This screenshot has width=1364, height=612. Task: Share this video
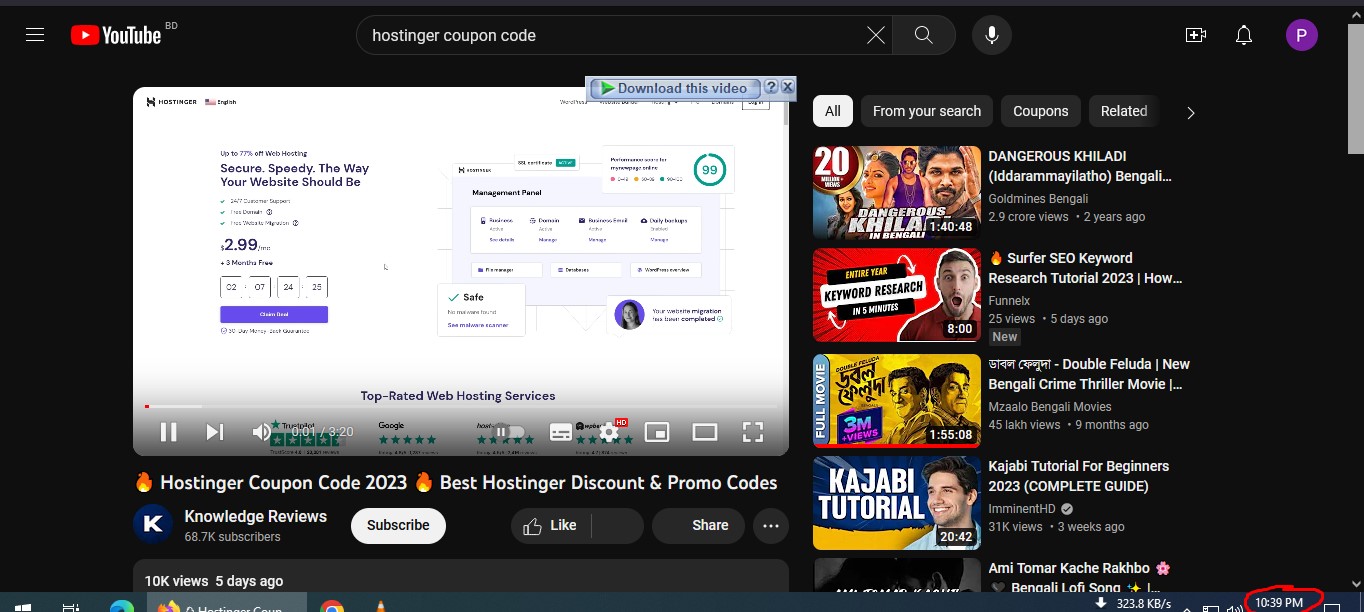click(698, 525)
